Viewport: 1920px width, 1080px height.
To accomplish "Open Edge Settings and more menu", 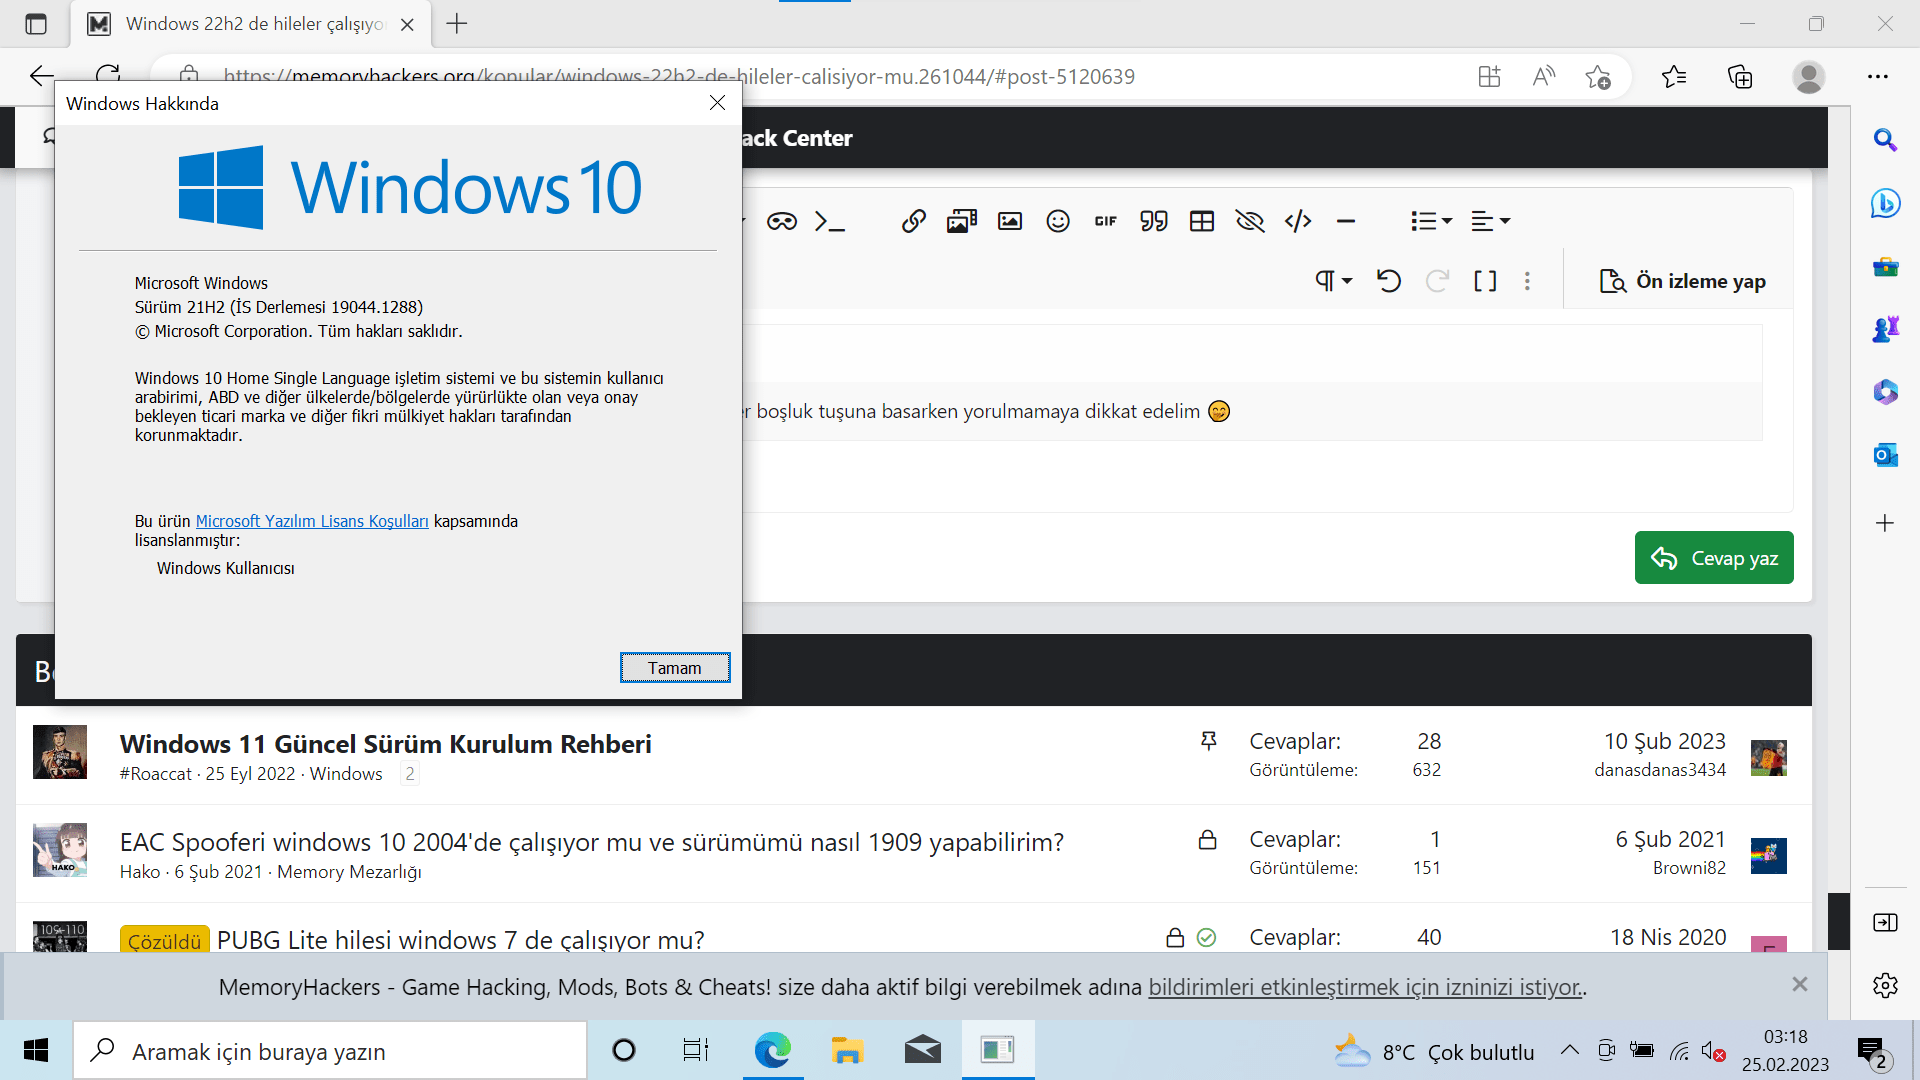I will pyautogui.click(x=1878, y=76).
